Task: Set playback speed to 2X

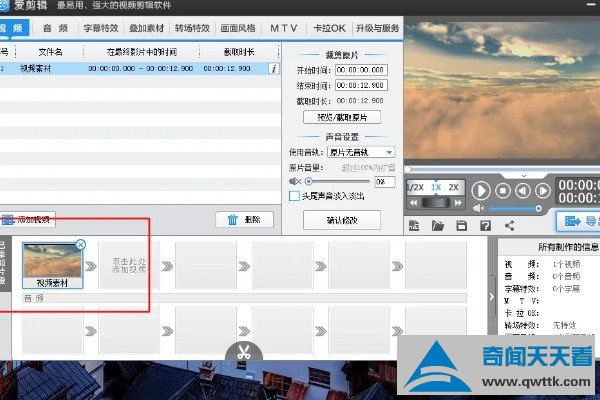Action: tap(453, 187)
